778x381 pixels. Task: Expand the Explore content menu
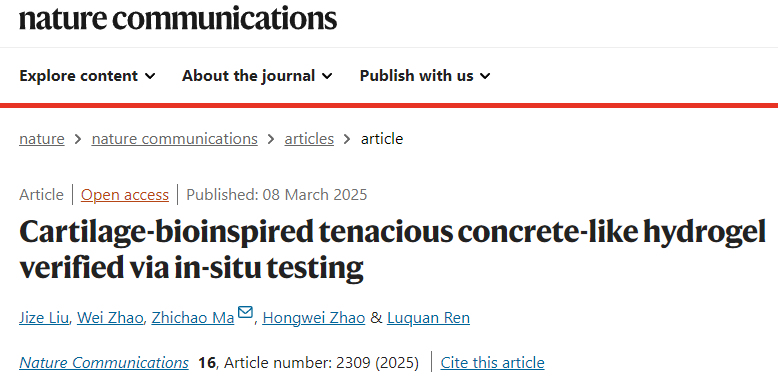coord(87,76)
